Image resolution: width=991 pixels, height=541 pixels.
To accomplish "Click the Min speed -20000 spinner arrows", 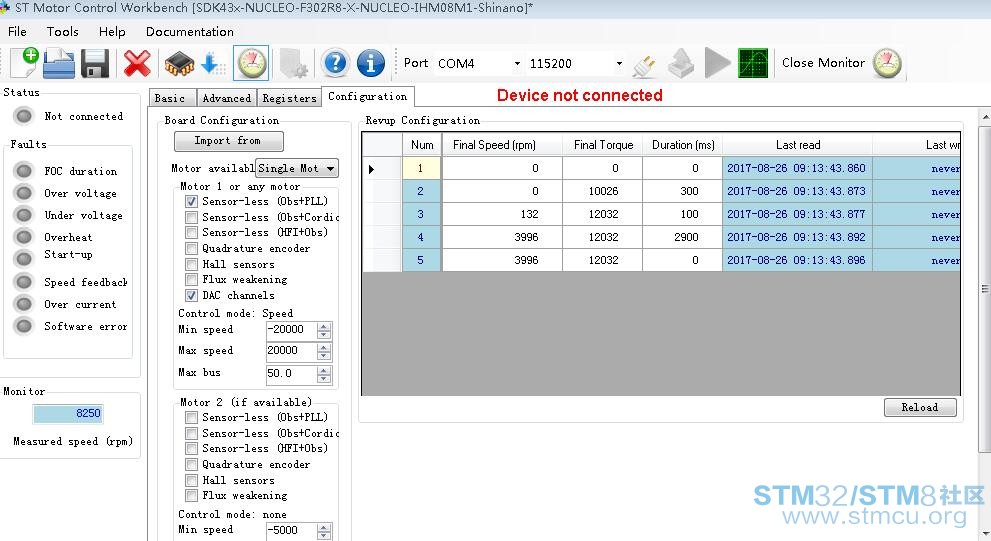I will coord(324,330).
